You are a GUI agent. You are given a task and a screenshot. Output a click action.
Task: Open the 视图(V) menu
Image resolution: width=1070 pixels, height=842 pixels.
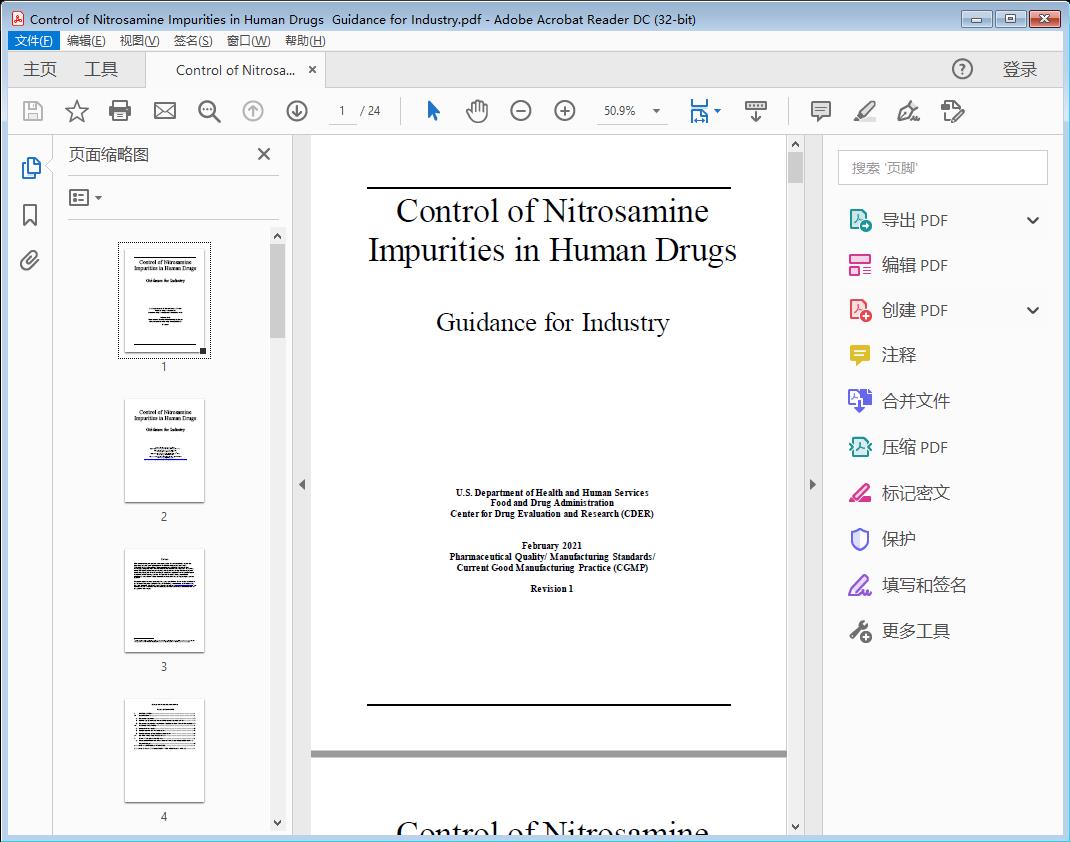[x=139, y=41]
